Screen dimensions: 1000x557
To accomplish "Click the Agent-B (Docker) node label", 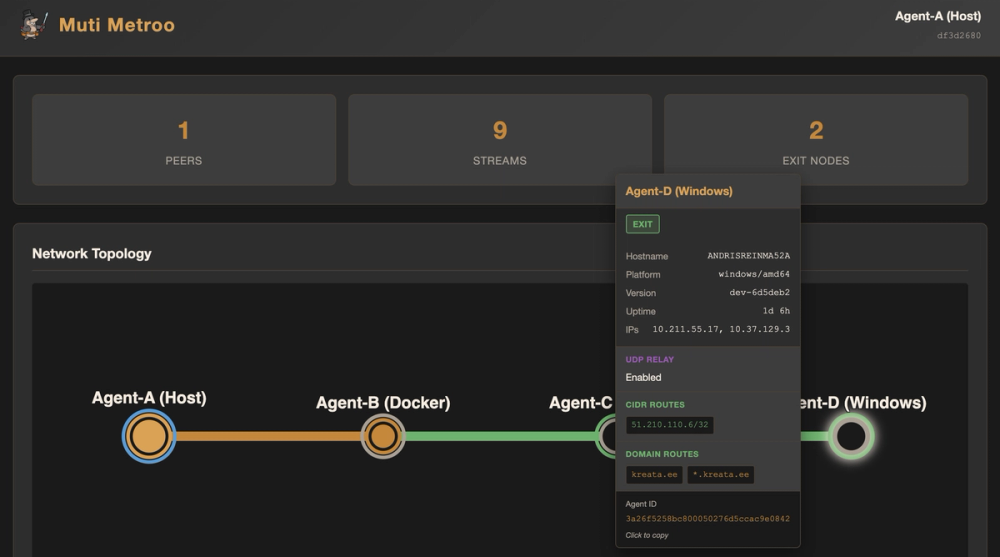I will [383, 403].
